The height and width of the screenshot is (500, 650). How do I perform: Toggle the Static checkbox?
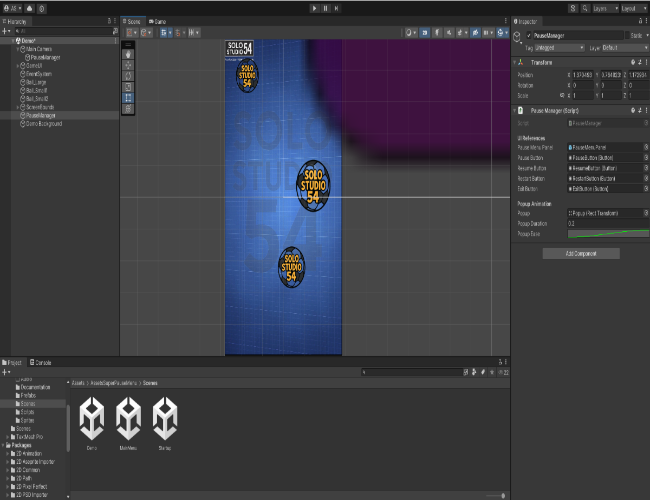(627, 35)
